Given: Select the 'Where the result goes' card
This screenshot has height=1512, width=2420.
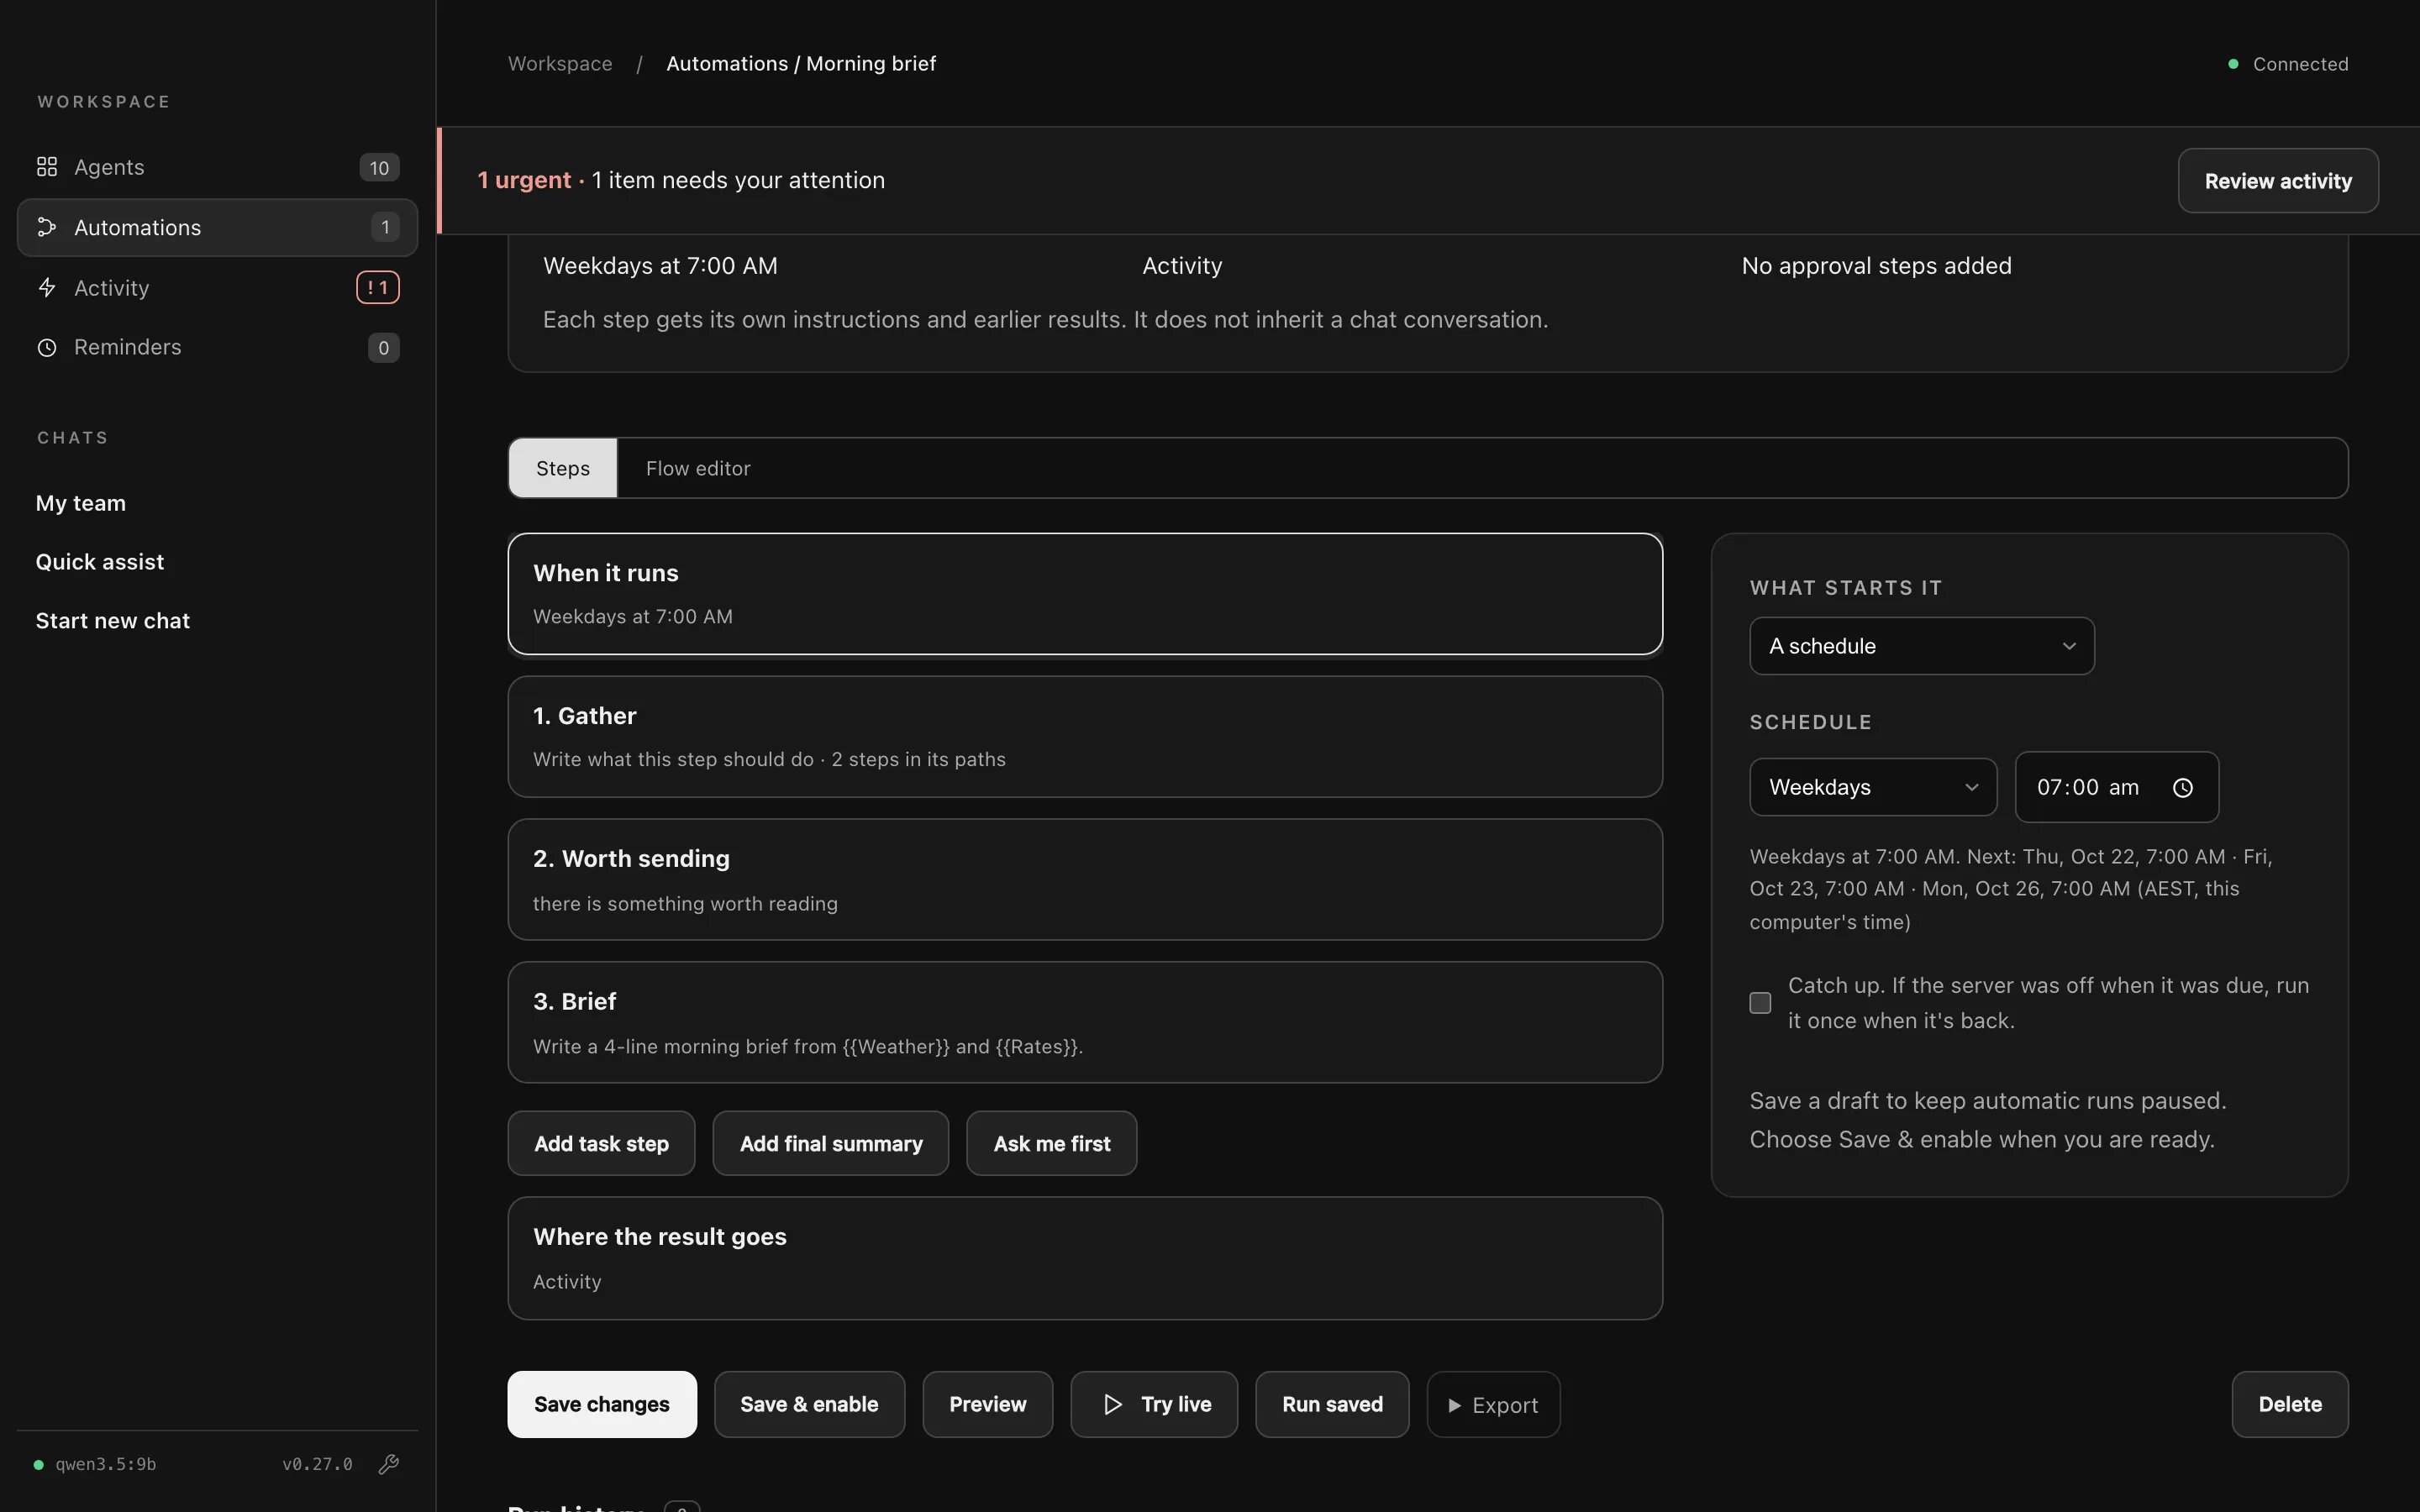Looking at the screenshot, I should point(1085,1258).
